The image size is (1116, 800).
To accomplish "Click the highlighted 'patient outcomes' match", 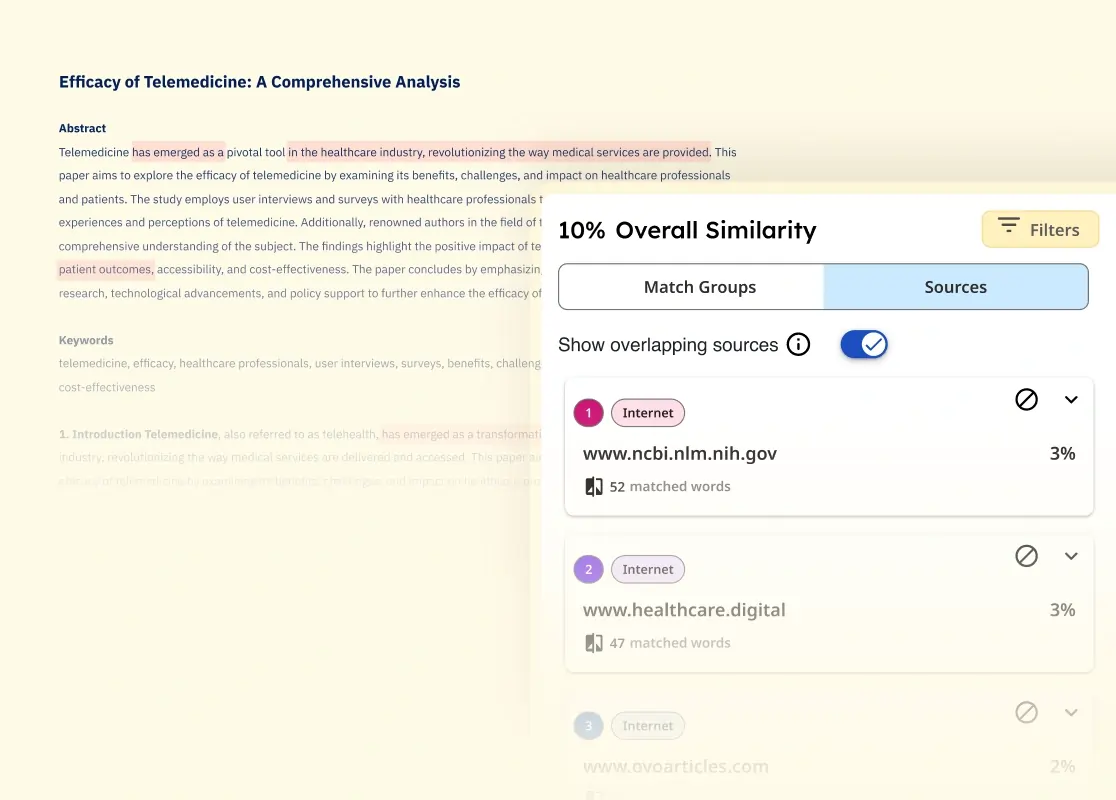I will pos(105,269).
